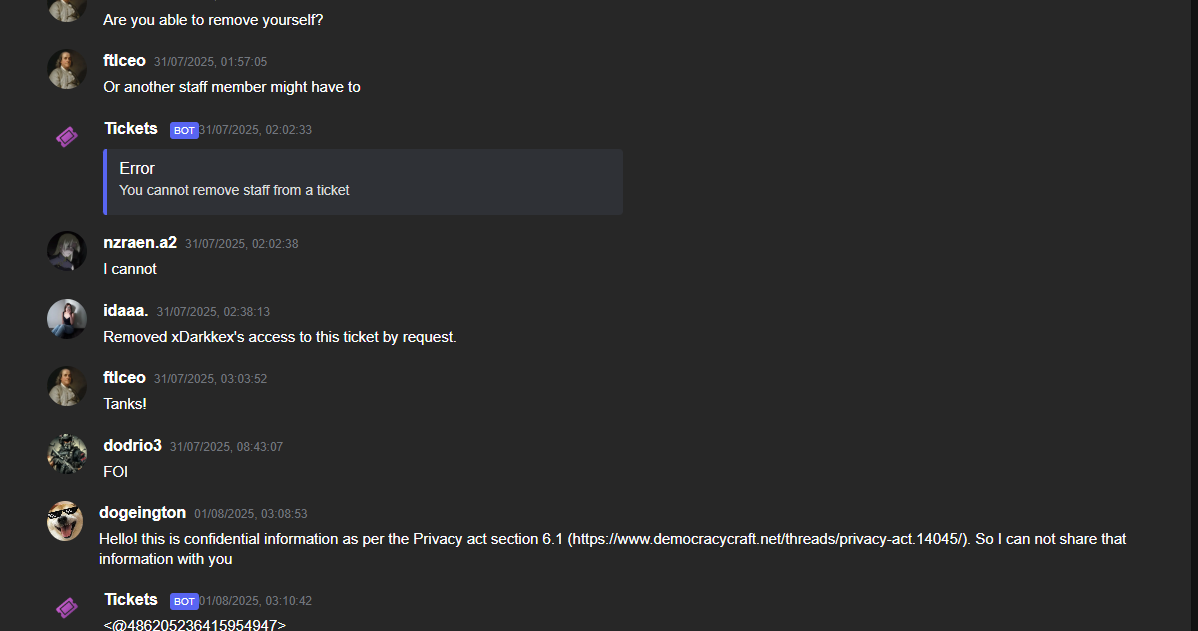Click BOT badge on the 03:10:42 Tickets message
Screen dimensions: 1198x631
click(184, 601)
